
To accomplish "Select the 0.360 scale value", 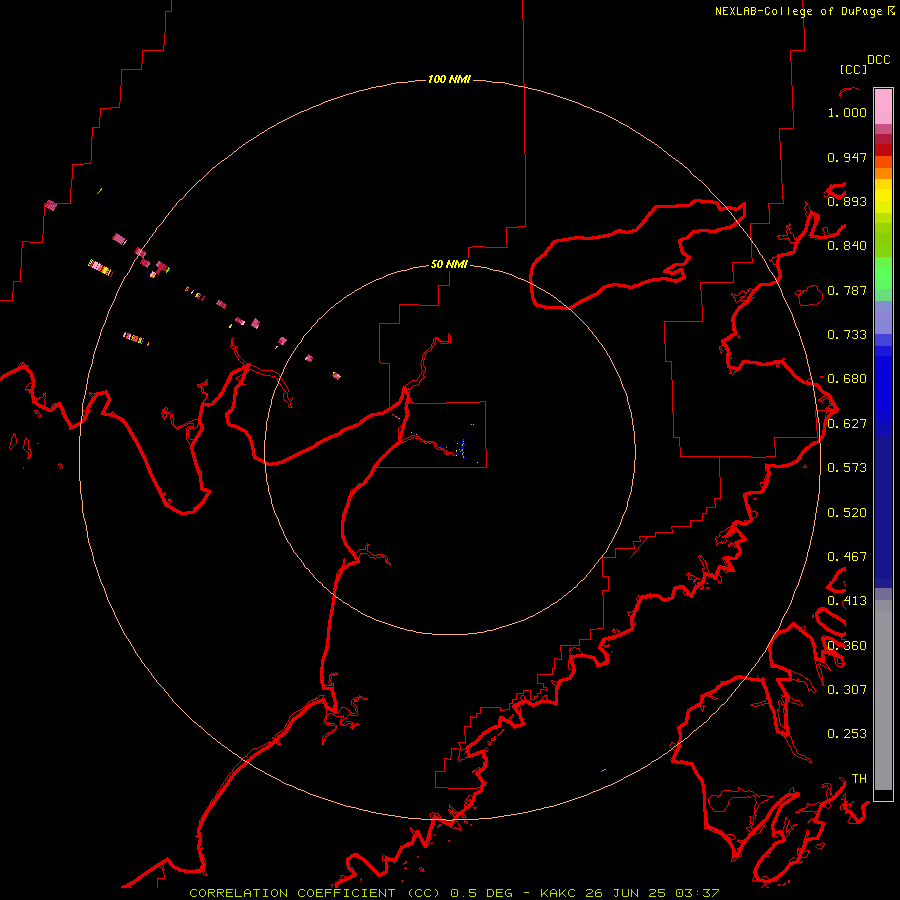I will coord(847,646).
